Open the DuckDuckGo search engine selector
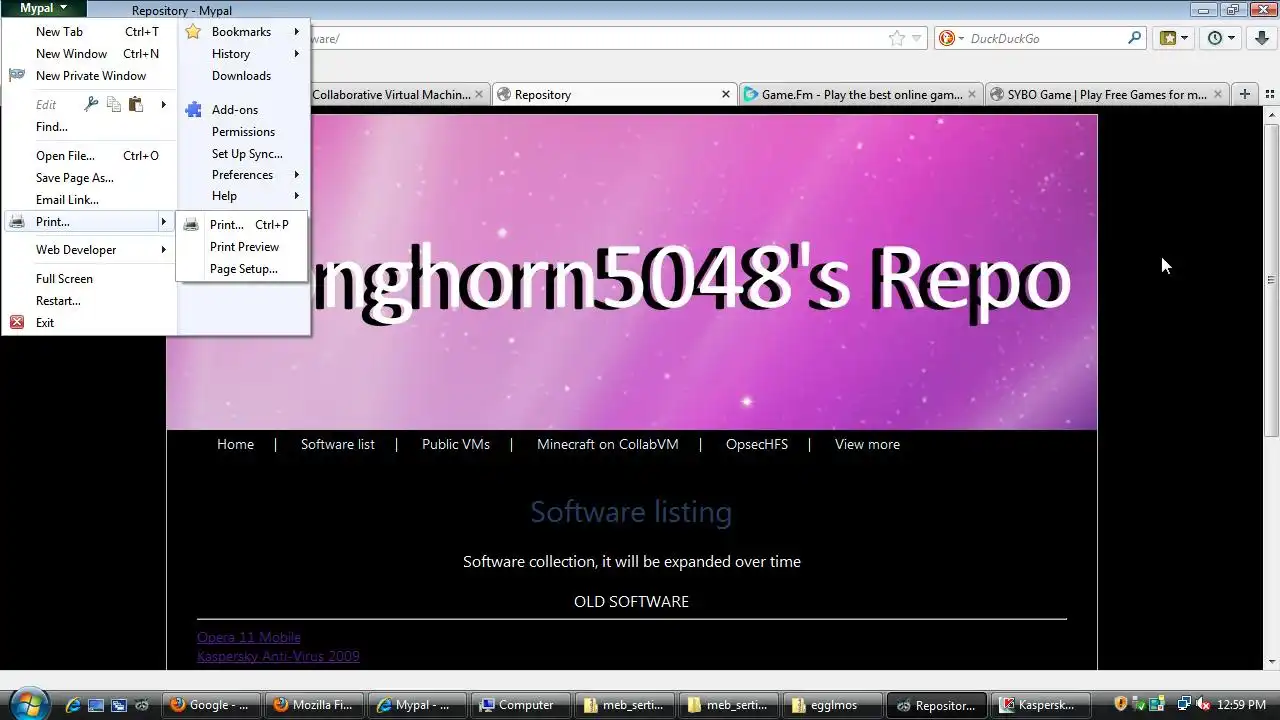 point(950,38)
